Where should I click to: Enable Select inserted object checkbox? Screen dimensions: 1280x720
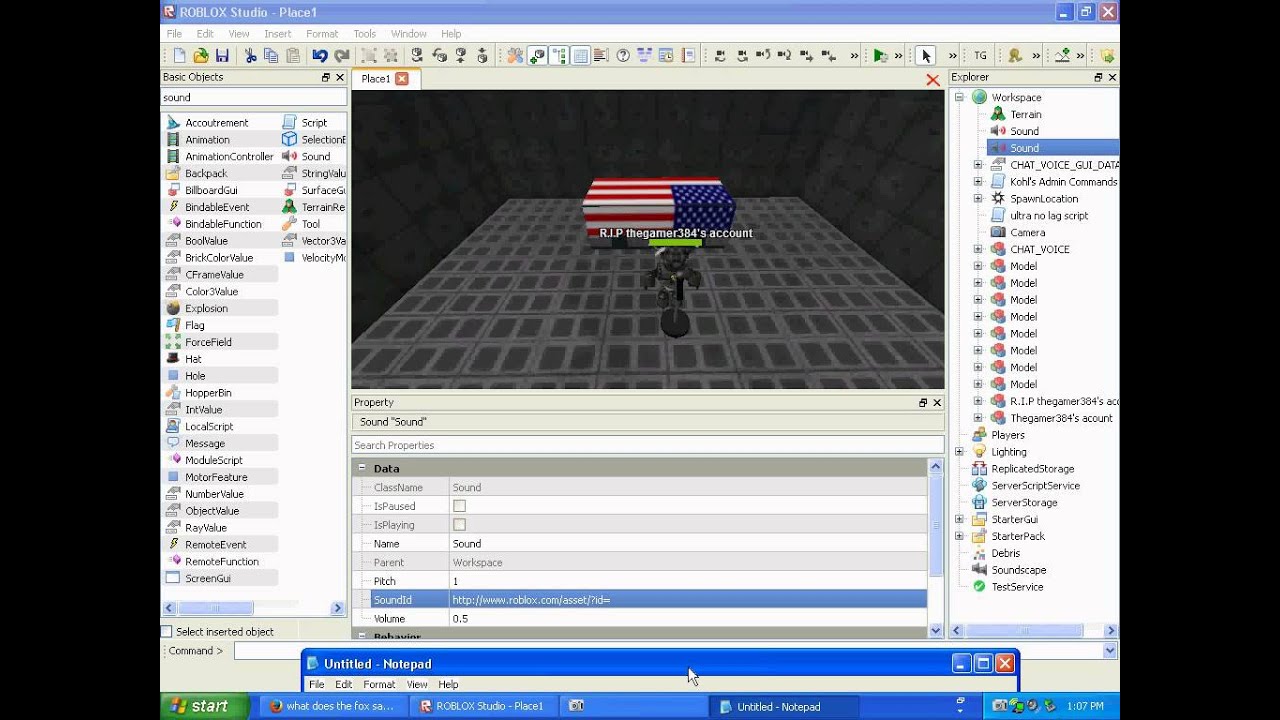(x=167, y=632)
